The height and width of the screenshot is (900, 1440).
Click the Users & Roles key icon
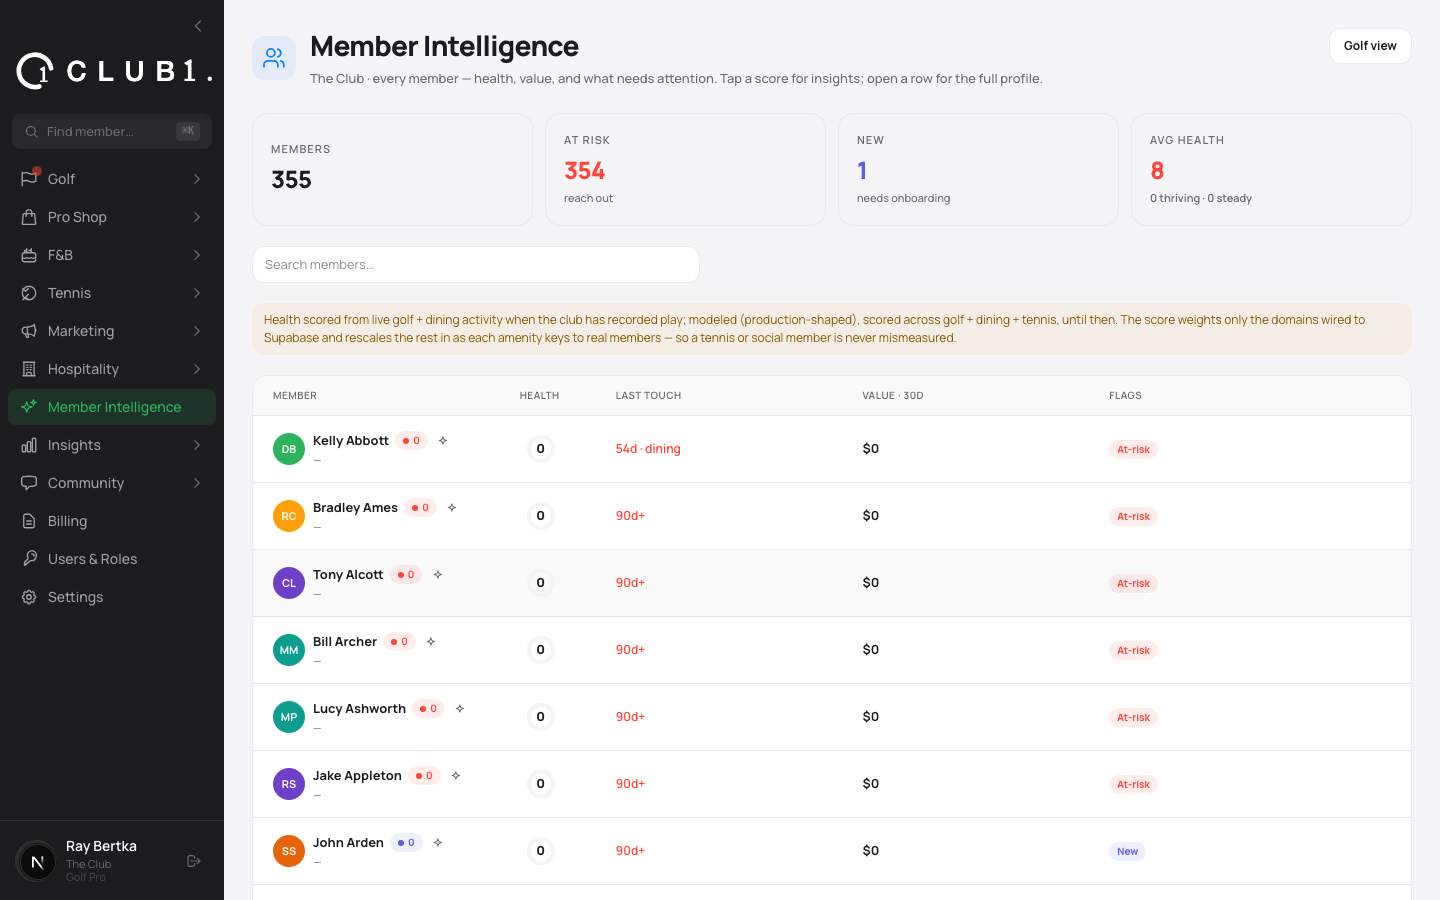tap(29, 559)
